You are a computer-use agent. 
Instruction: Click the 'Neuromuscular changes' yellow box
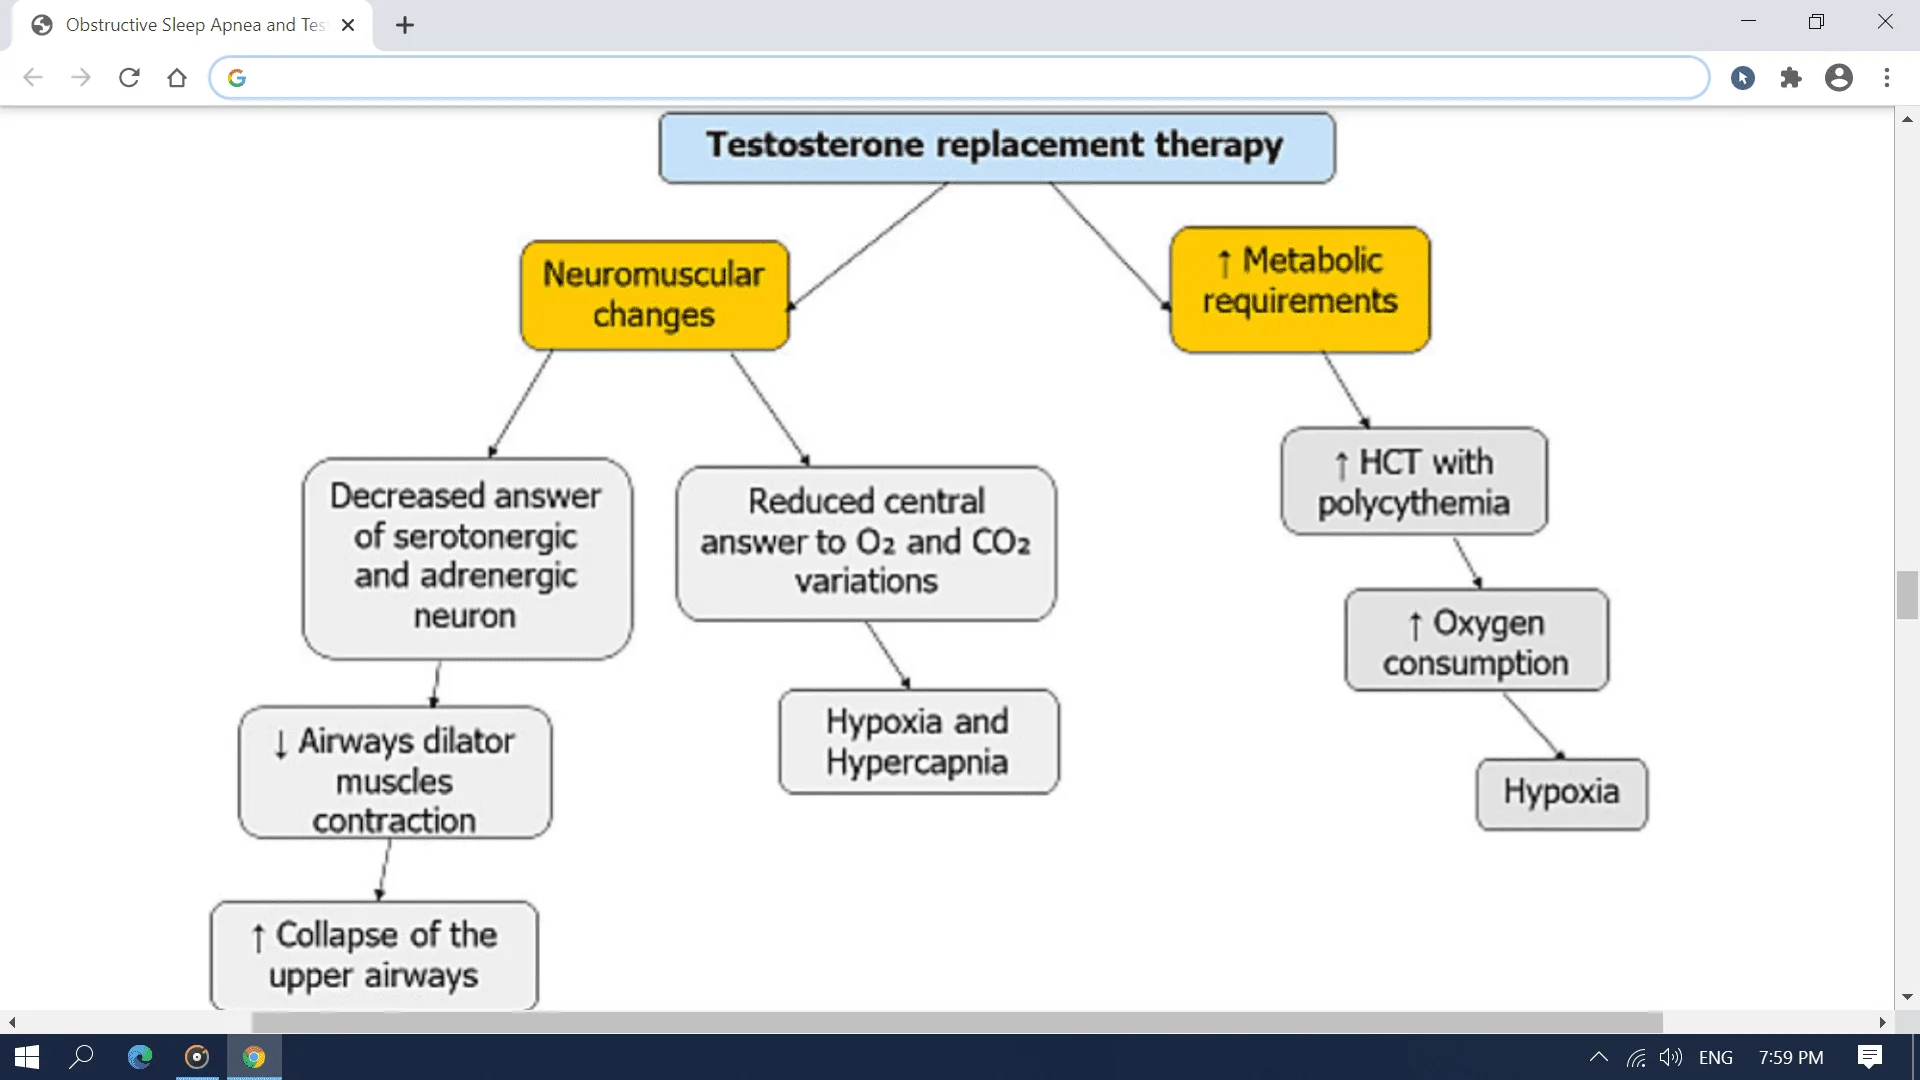(654, 295)
